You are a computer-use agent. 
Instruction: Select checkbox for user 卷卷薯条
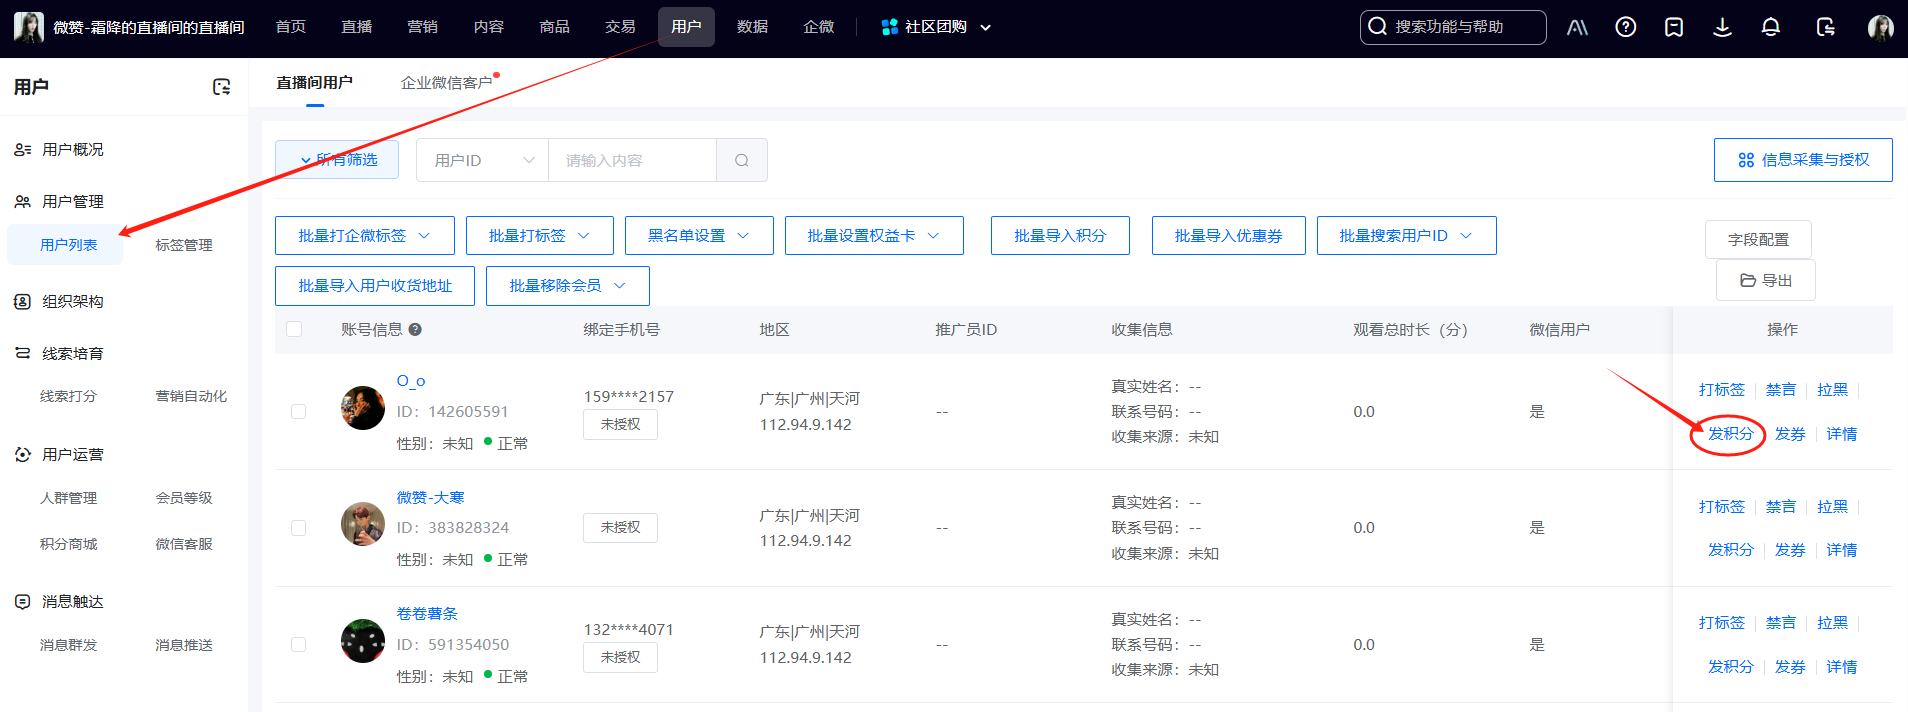point(298,644)
